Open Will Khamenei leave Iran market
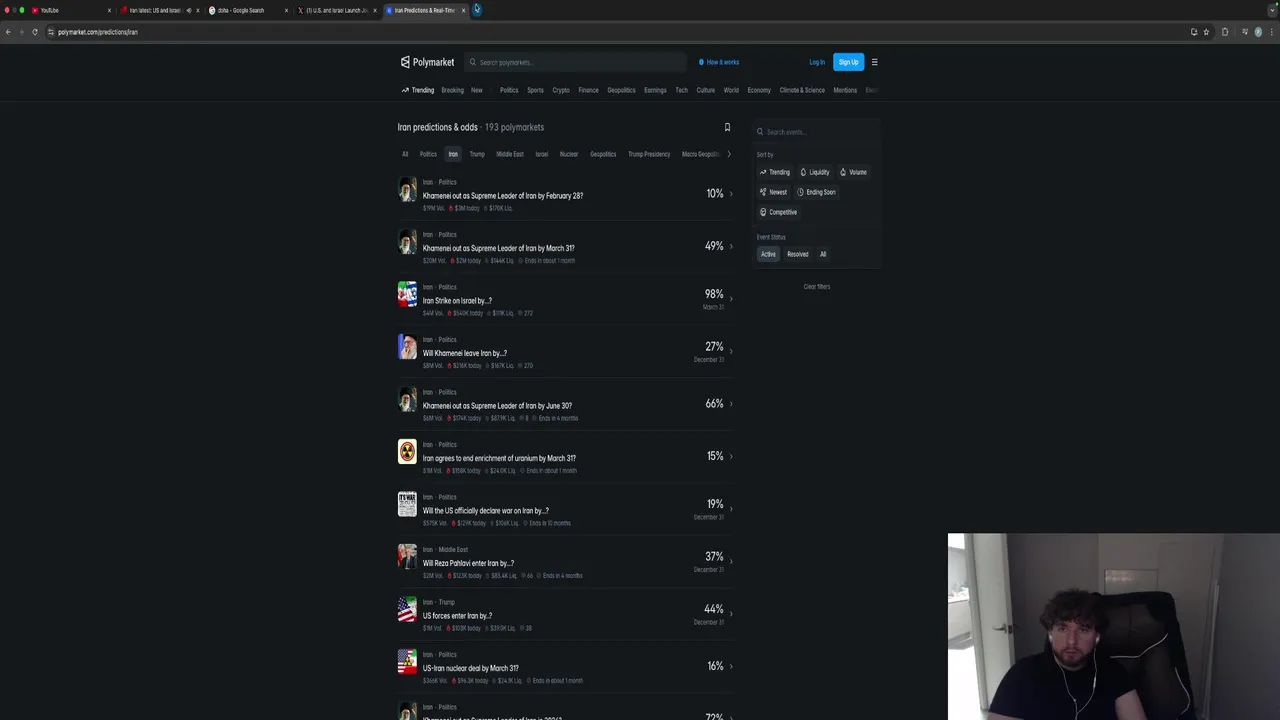 [465, 353]
